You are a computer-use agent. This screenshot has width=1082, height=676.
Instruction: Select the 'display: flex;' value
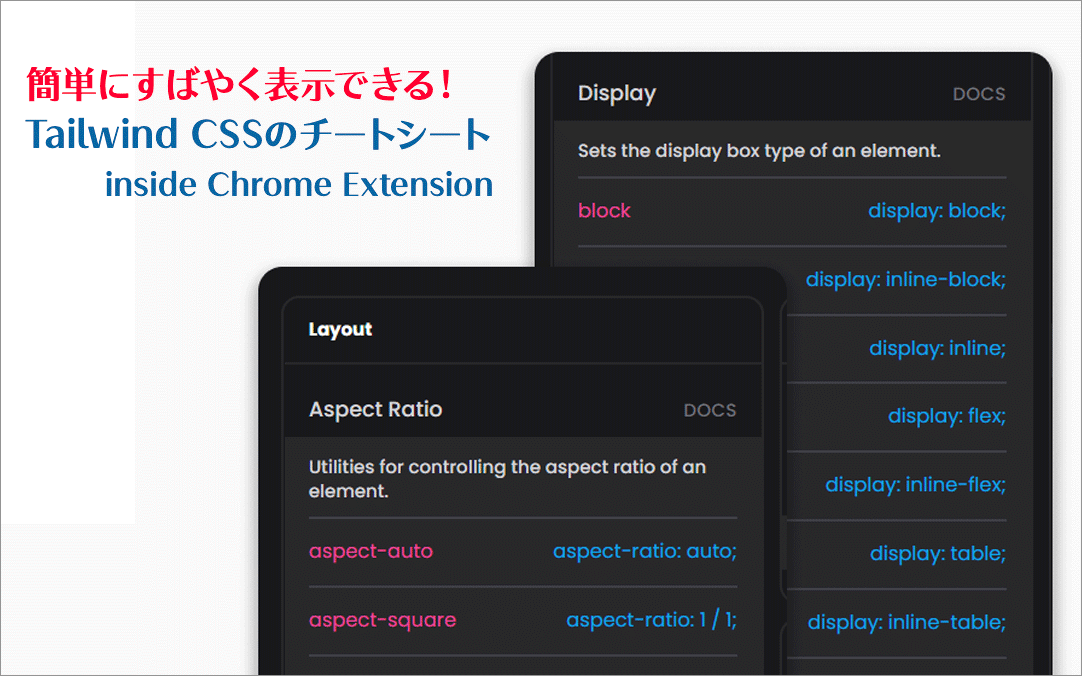point(947,416)
